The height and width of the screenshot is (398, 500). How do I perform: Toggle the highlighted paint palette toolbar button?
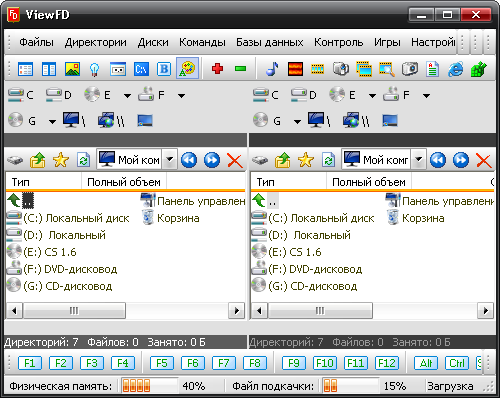pyautogui.click(x=187, y=68)
